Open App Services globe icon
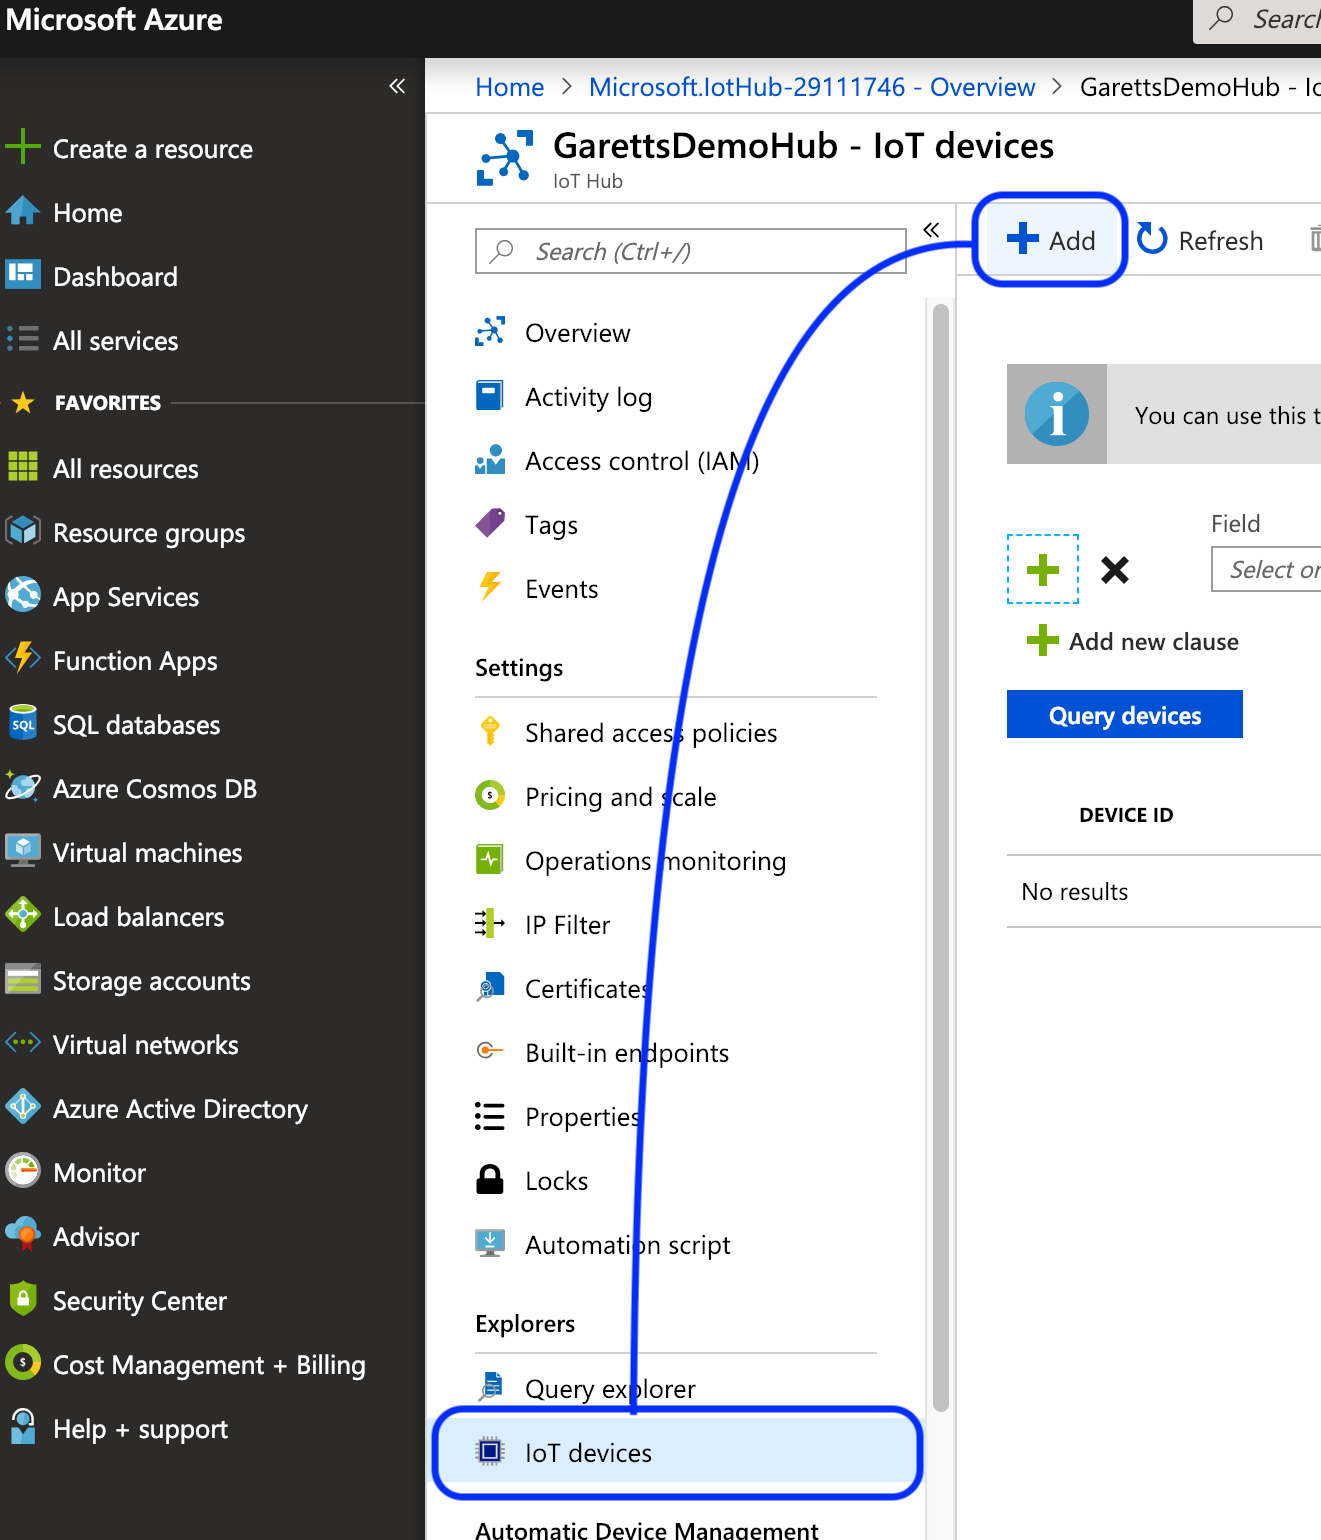 click(x=22, y=595)
